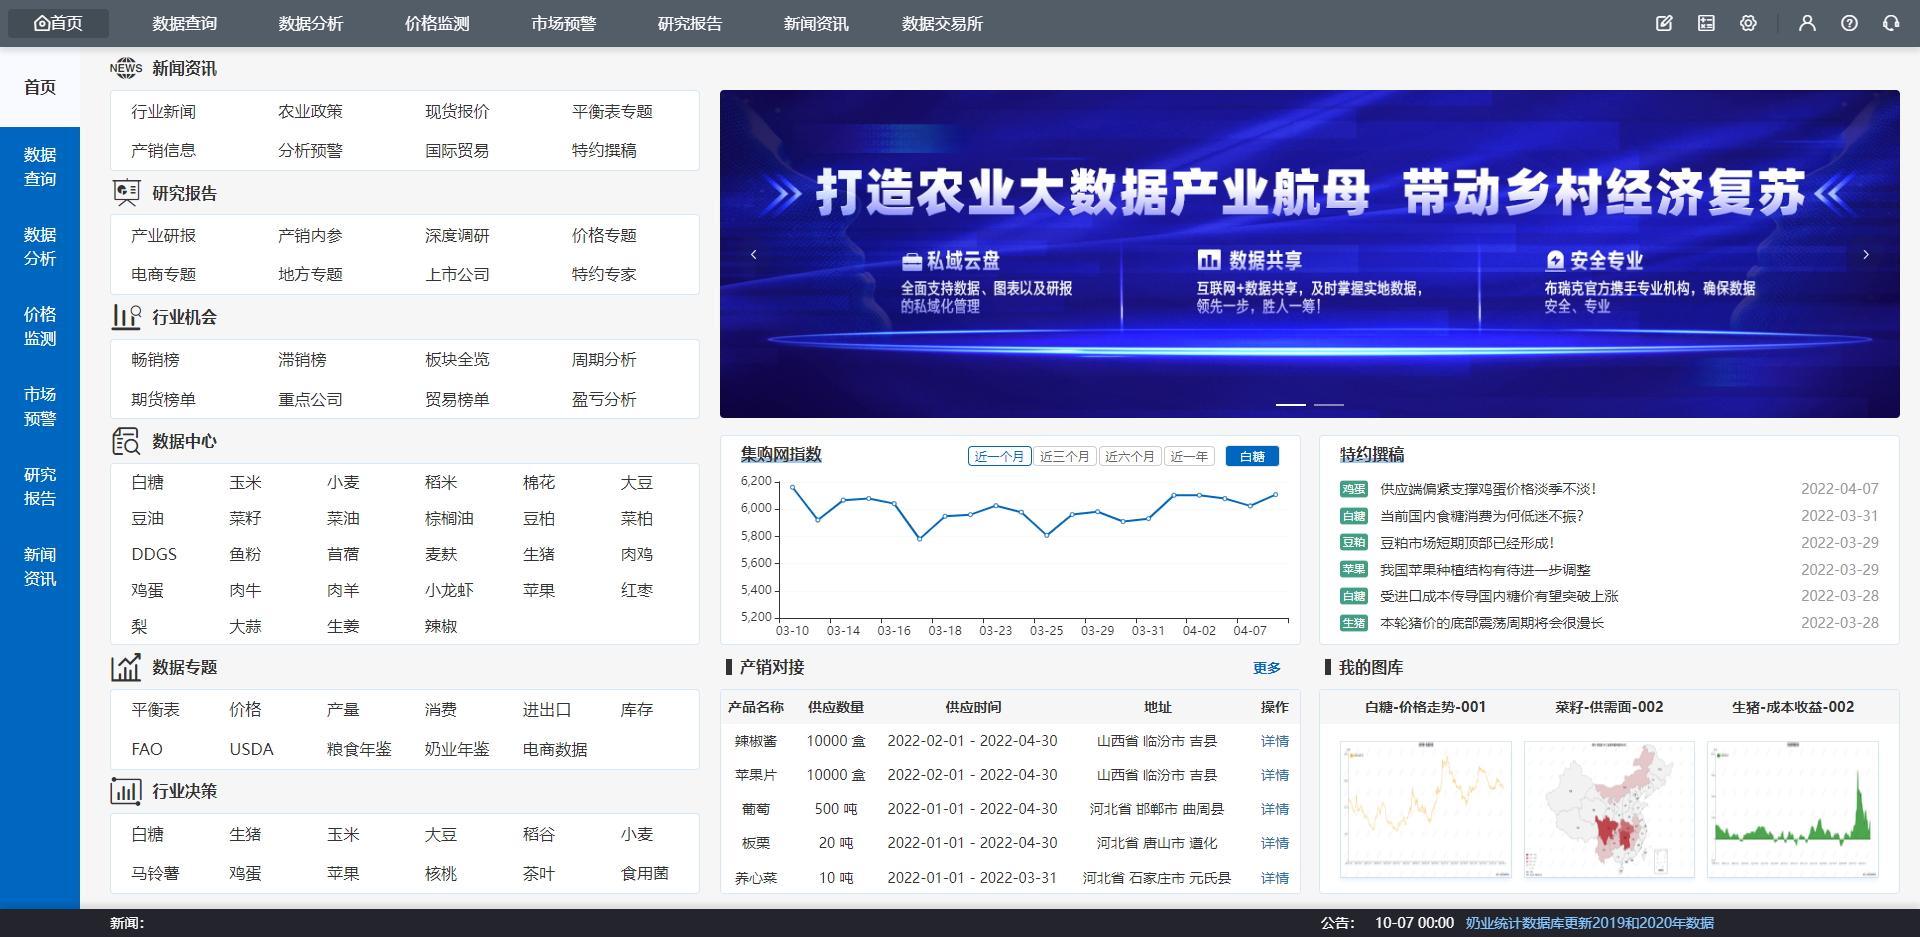The width and height of the screenshot is (1920, 937).
Task: Open 市场预警 top menu
Action: point(564,23)
